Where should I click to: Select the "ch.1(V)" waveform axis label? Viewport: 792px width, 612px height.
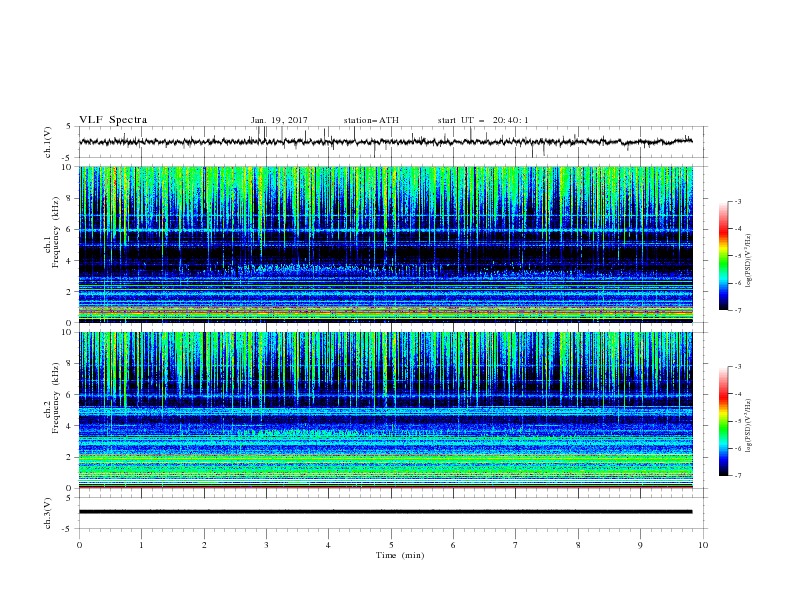click(48, 142)
